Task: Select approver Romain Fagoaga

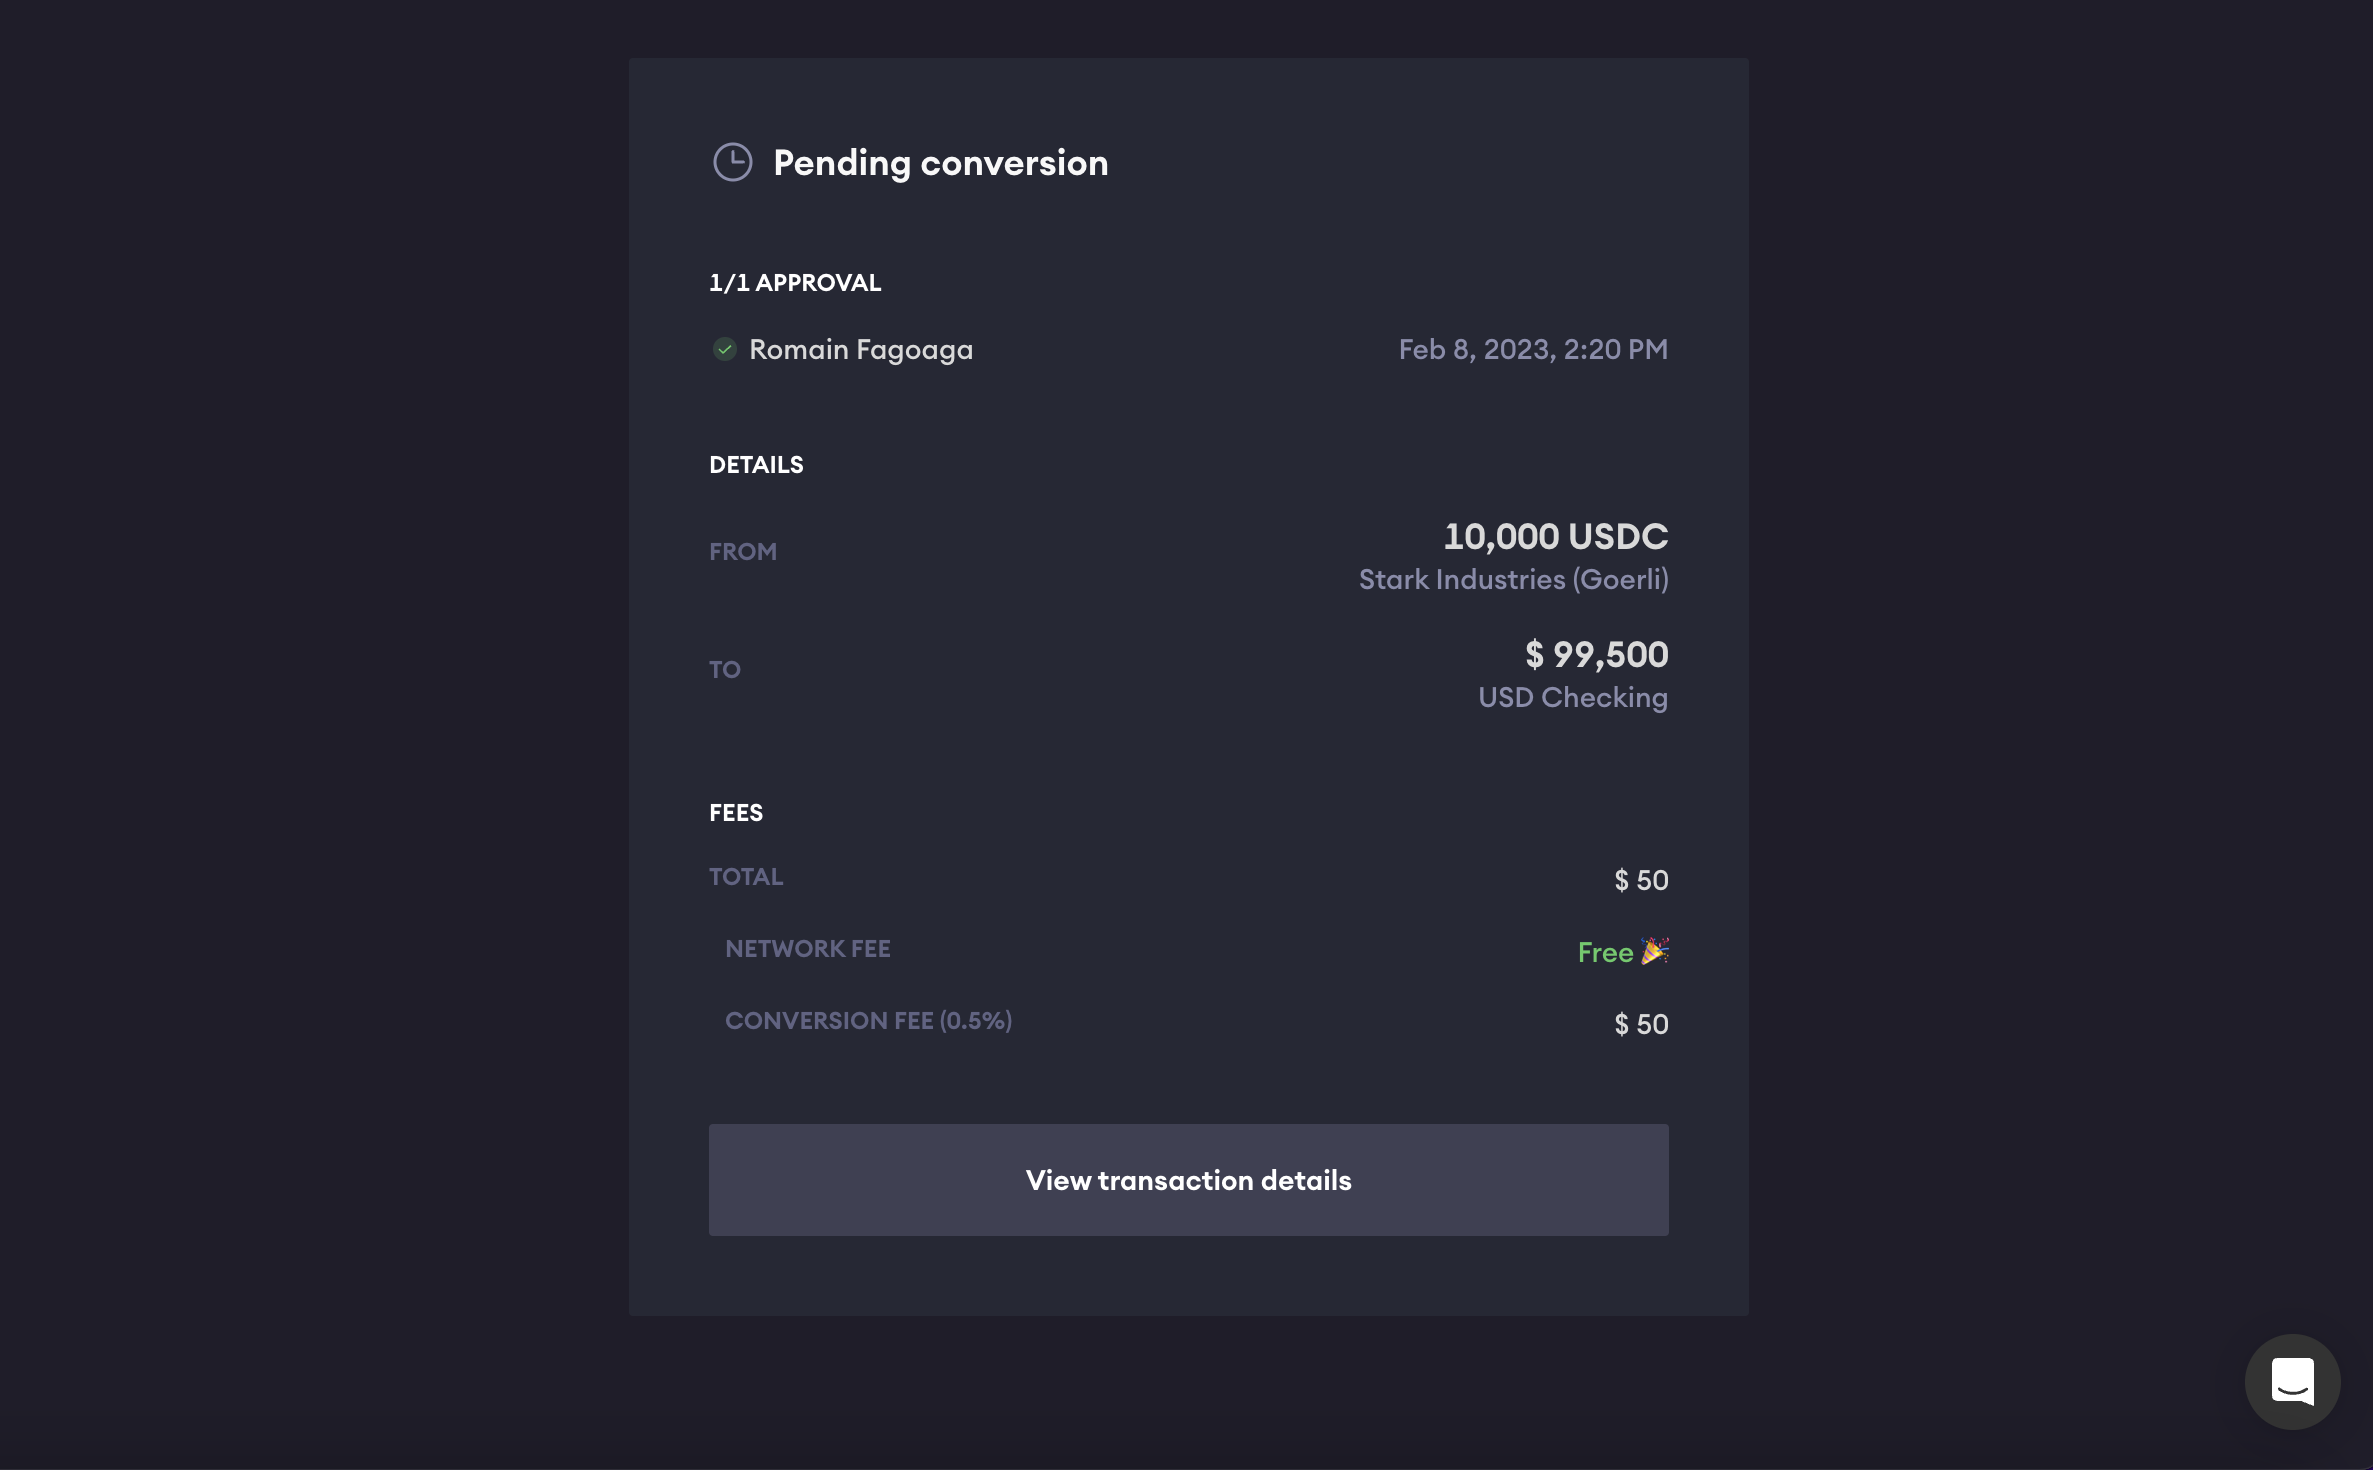Action: 860,350
